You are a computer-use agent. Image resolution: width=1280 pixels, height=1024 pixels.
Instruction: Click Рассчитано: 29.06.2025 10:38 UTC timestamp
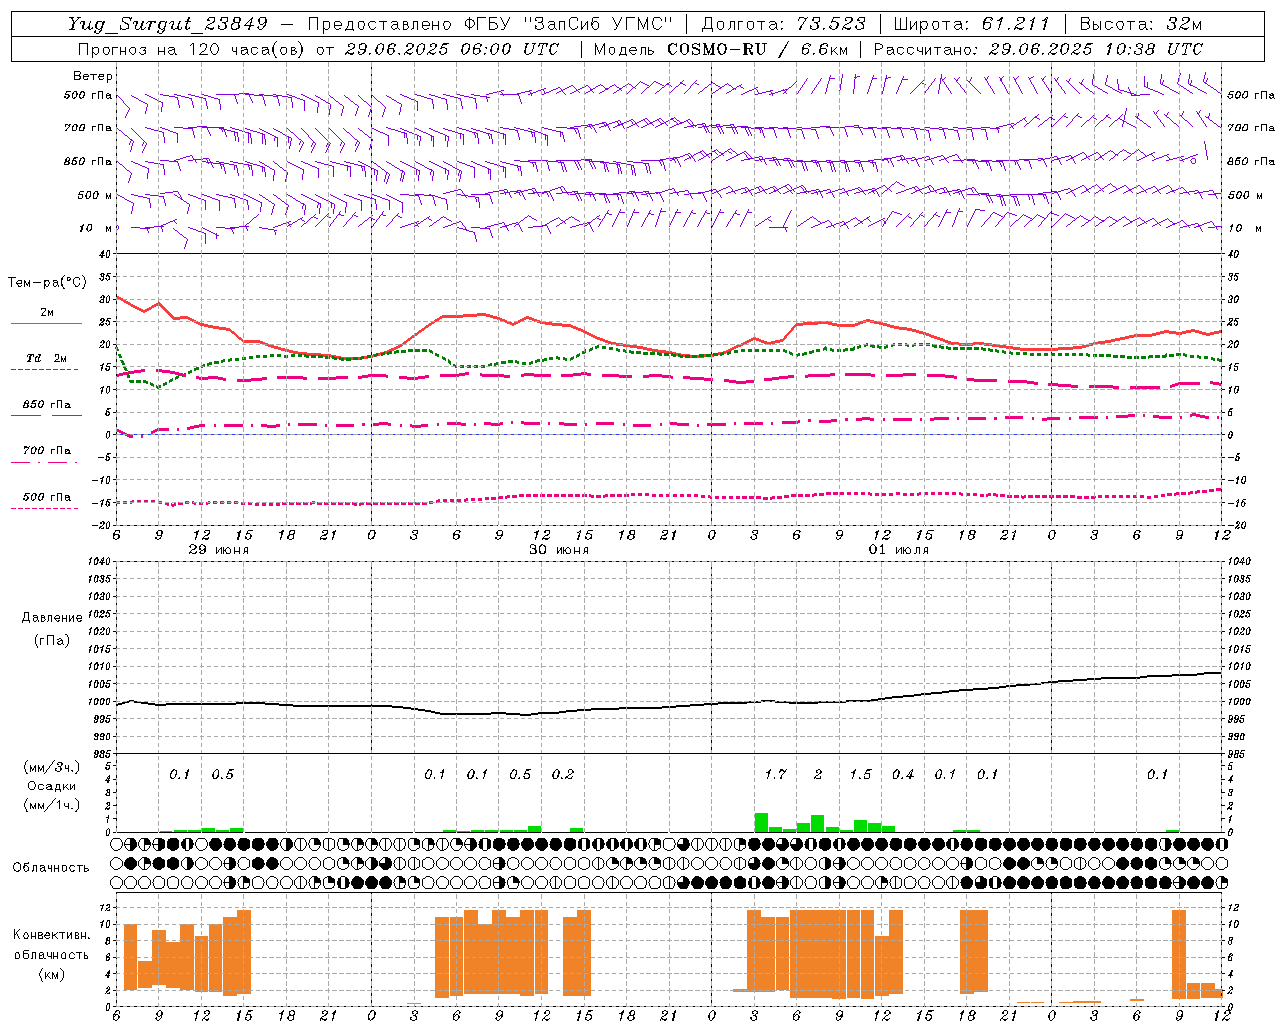tap(1038, 49)
